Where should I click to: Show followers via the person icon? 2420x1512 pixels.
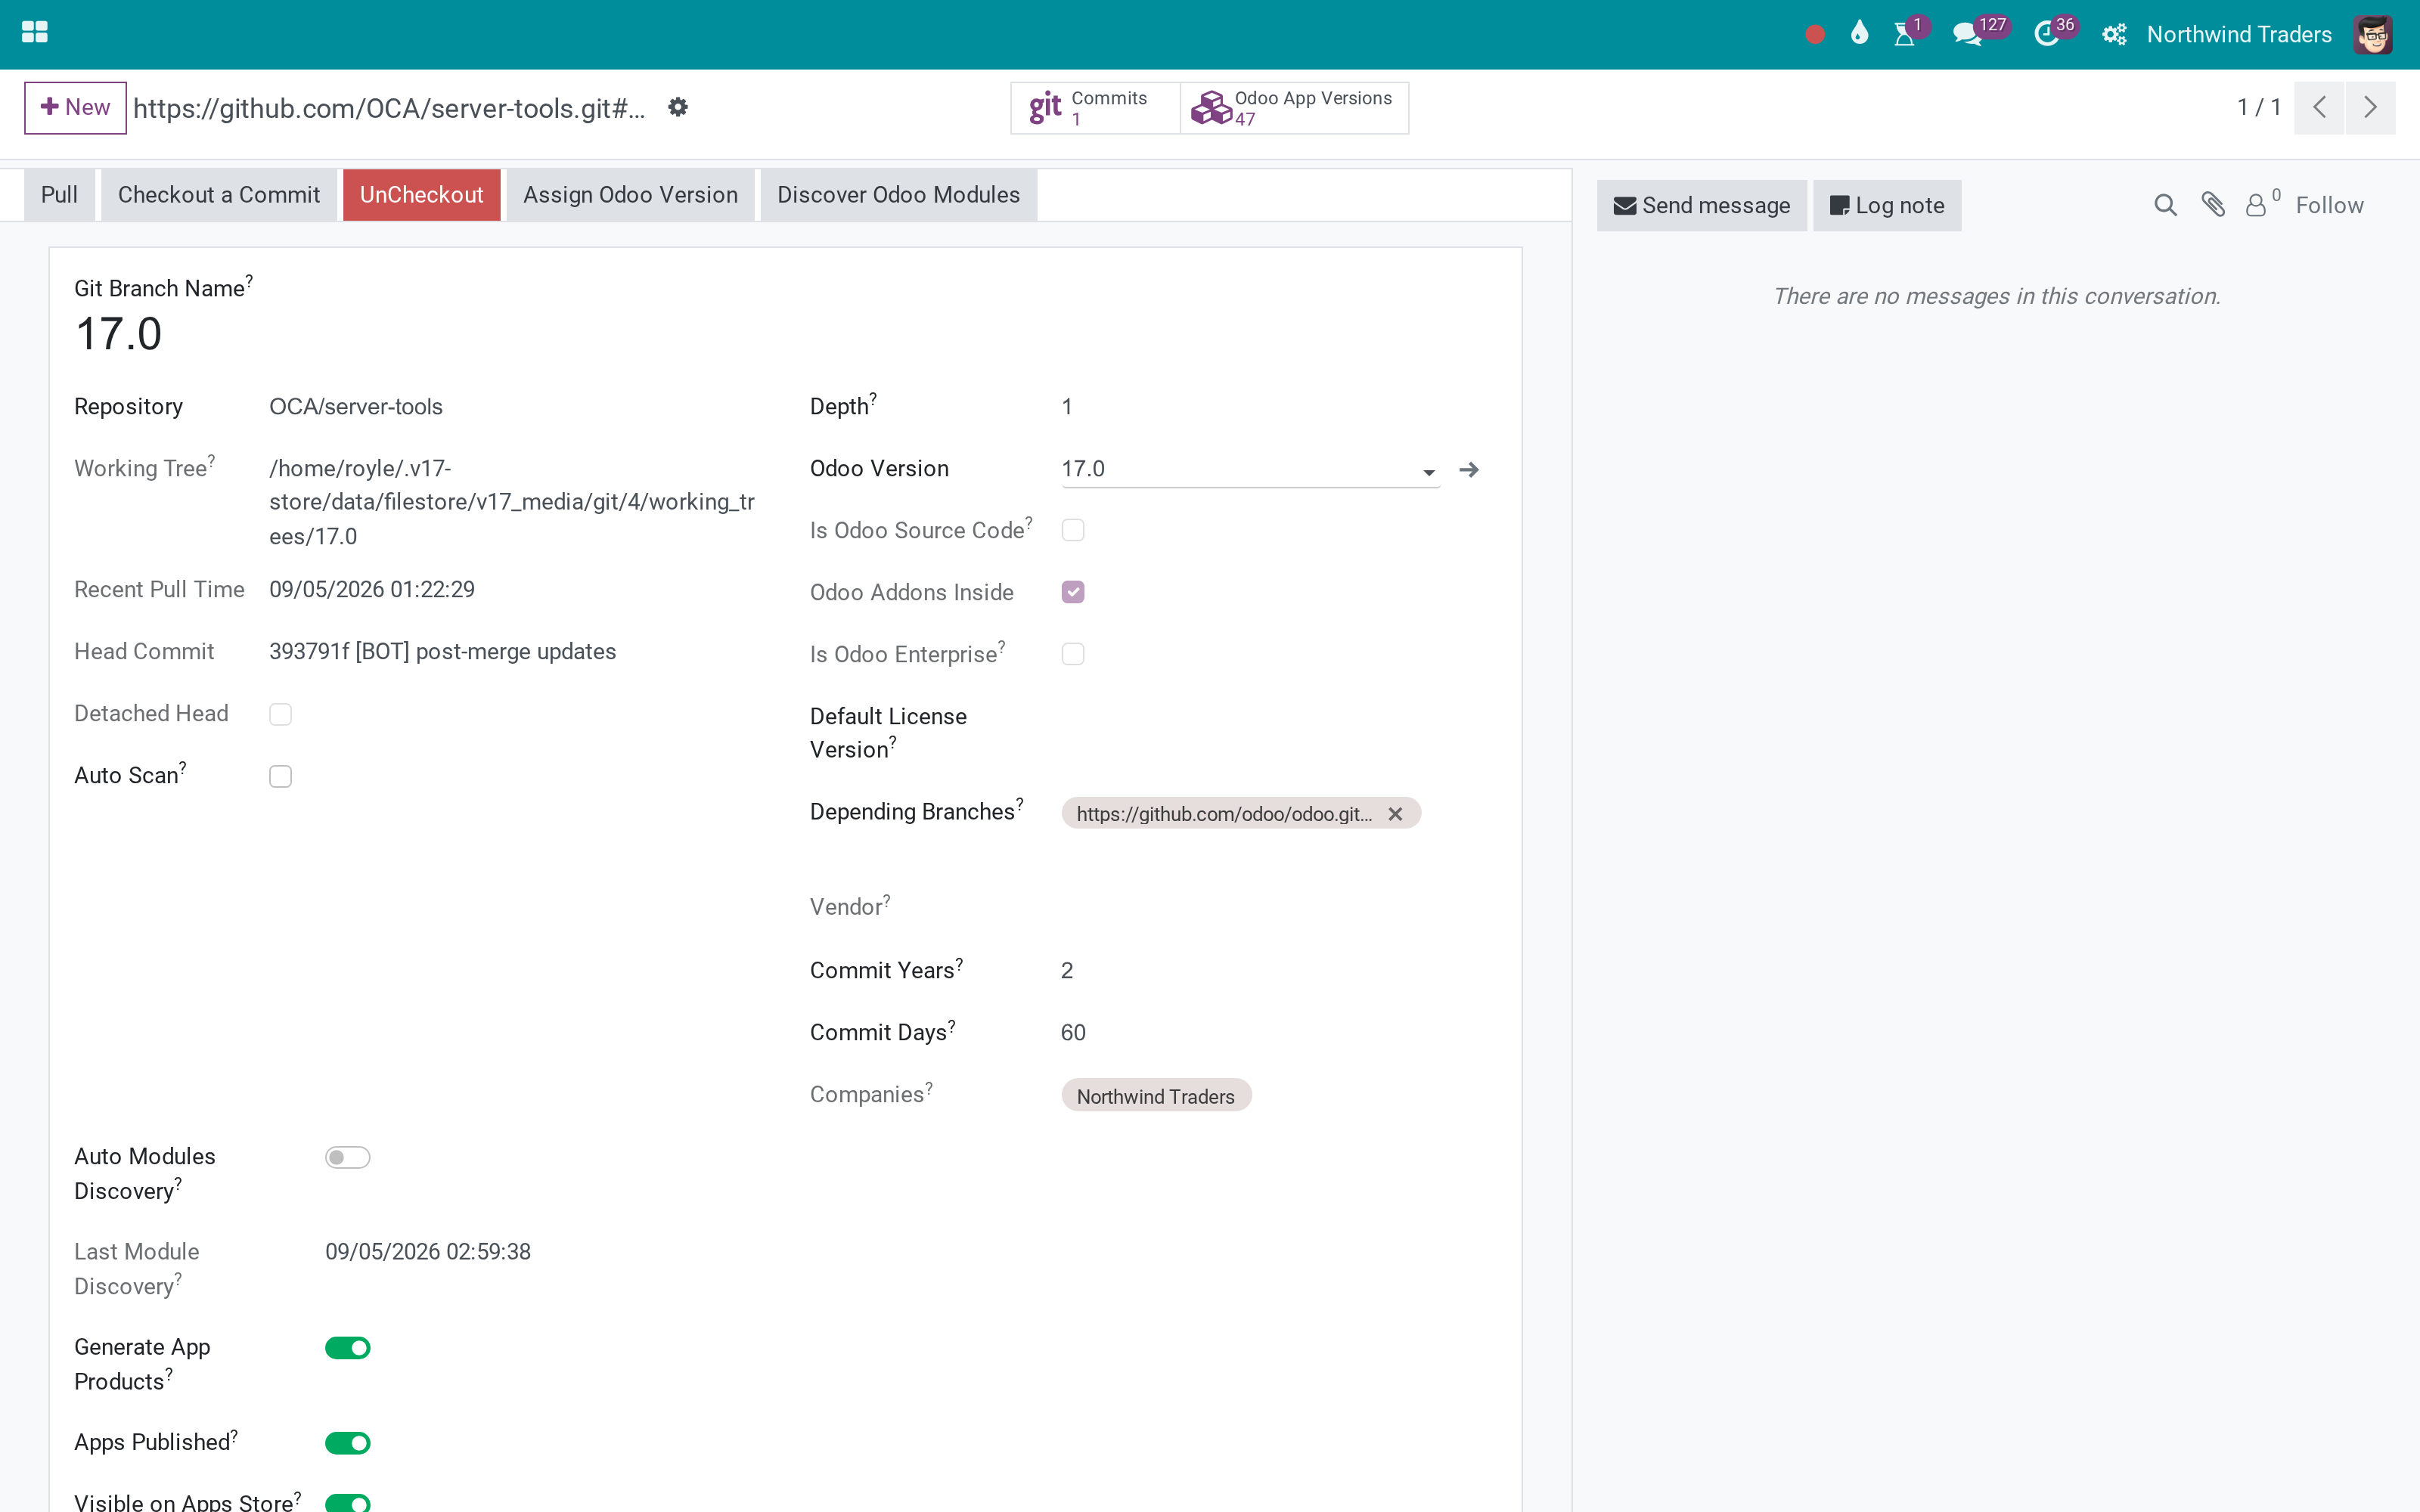pos(2262,203)
